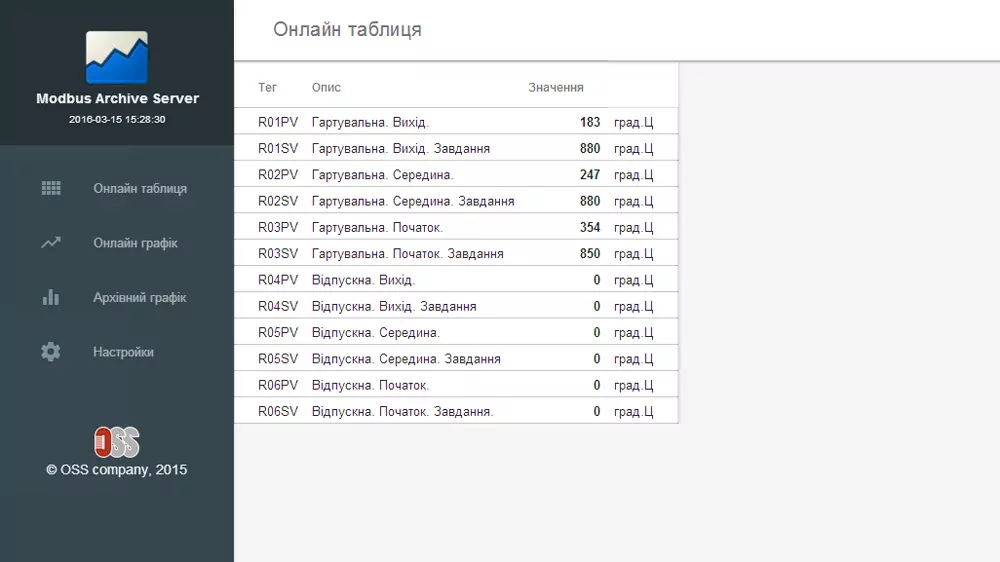This screenshot has height=562, width=1000.
Task: Click description Відпускна. Середина. of row R05PV
Action: (375, 332)
